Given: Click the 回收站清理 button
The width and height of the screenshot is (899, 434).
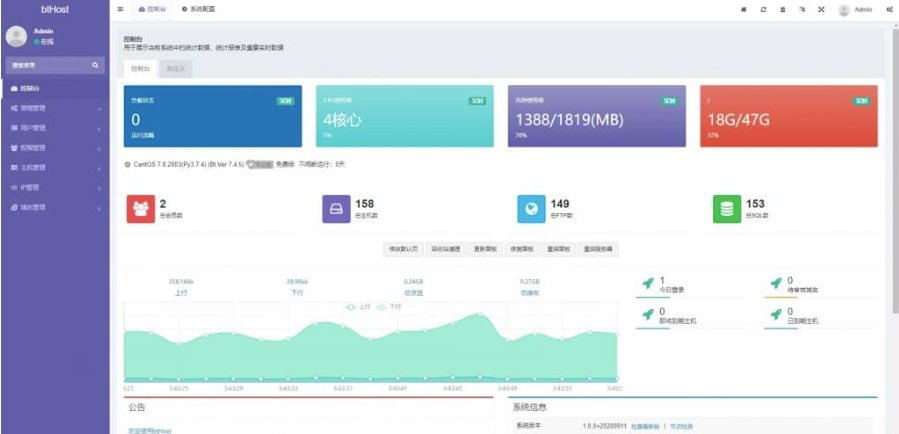Looking at the screenshot, I should 446,248.
